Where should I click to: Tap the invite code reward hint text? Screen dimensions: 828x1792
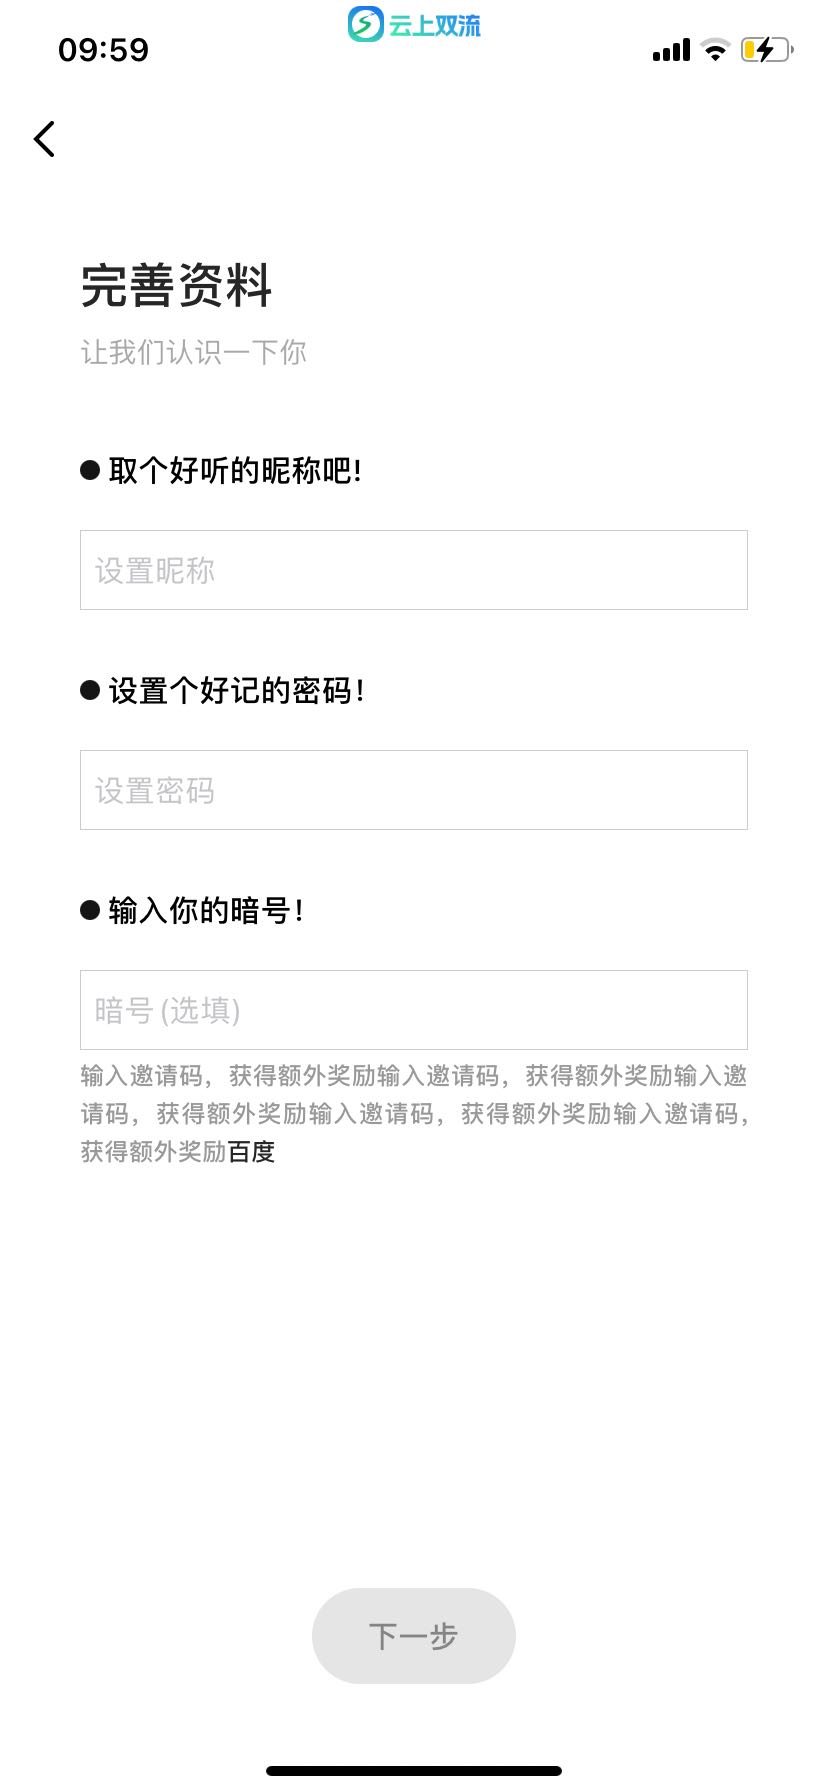click(414, 1114)
